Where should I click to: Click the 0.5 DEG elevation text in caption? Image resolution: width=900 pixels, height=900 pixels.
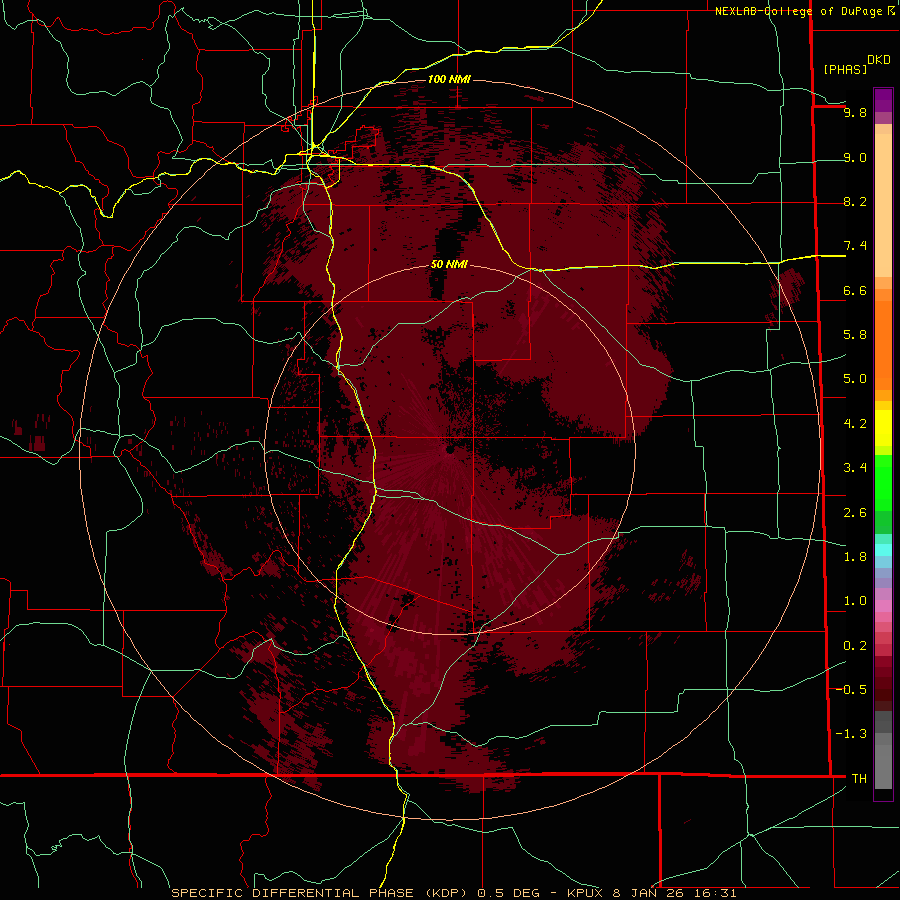[507, 893]
